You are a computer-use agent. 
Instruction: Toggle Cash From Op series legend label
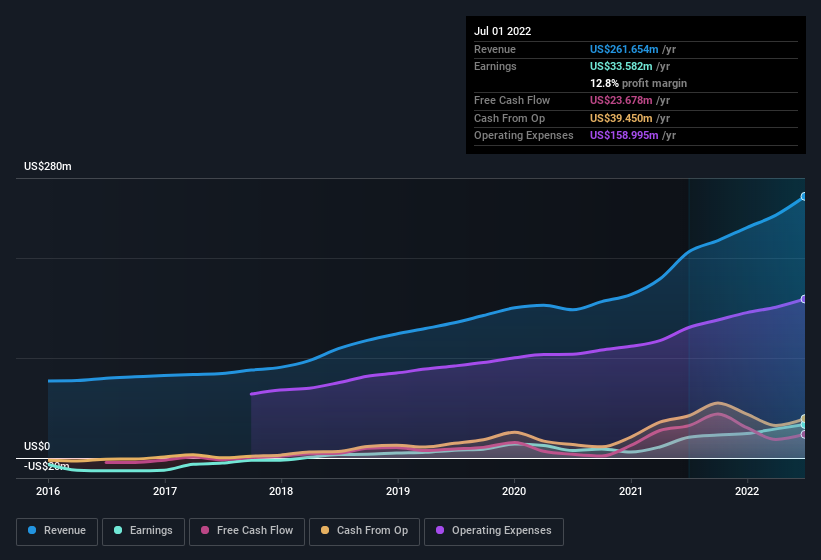click(372, 531)
